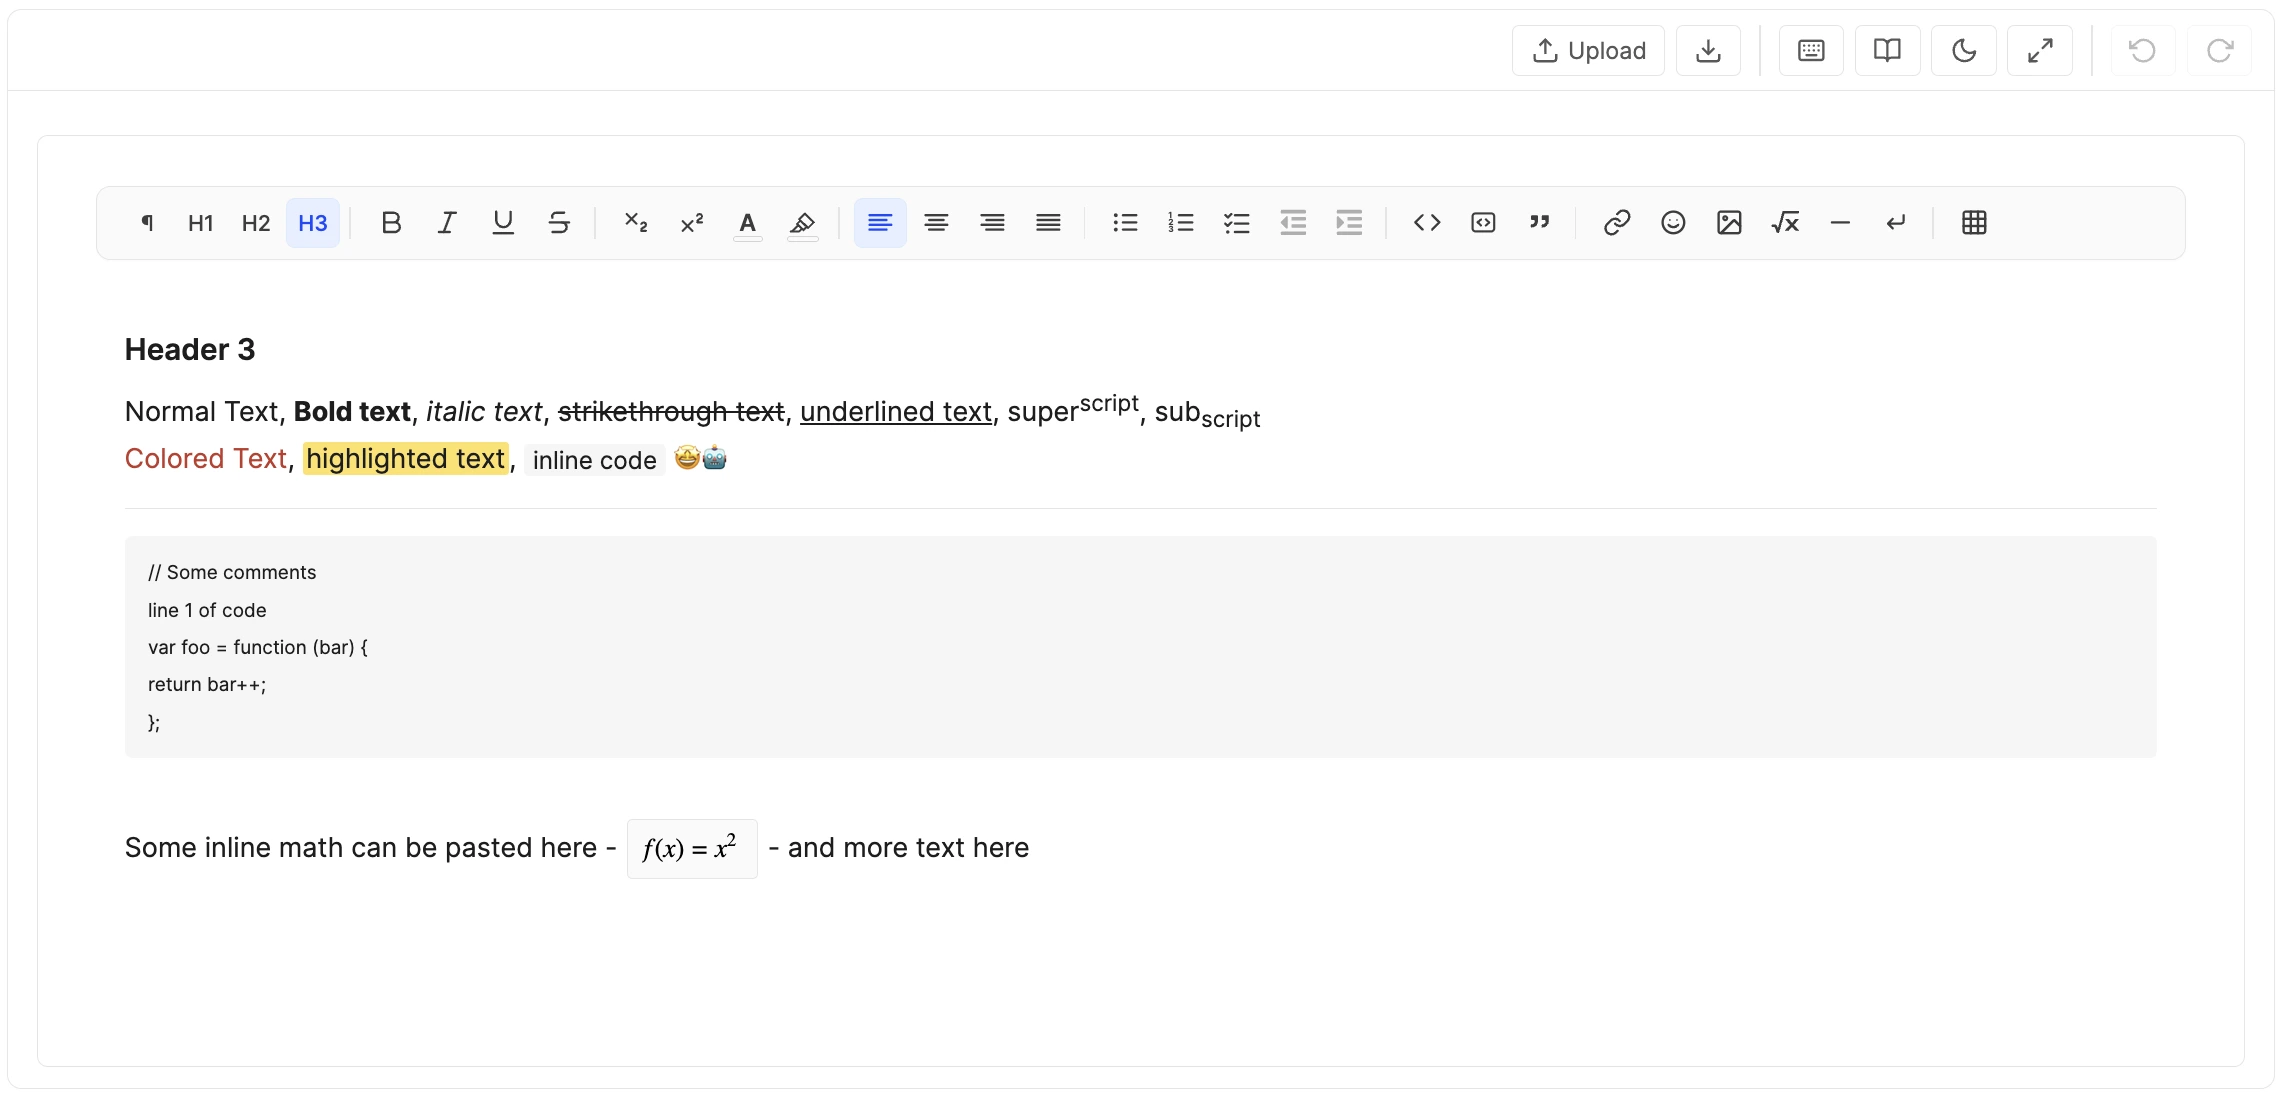
Task: Click the Header 3 heading text
Action: [x=190, y=349]
